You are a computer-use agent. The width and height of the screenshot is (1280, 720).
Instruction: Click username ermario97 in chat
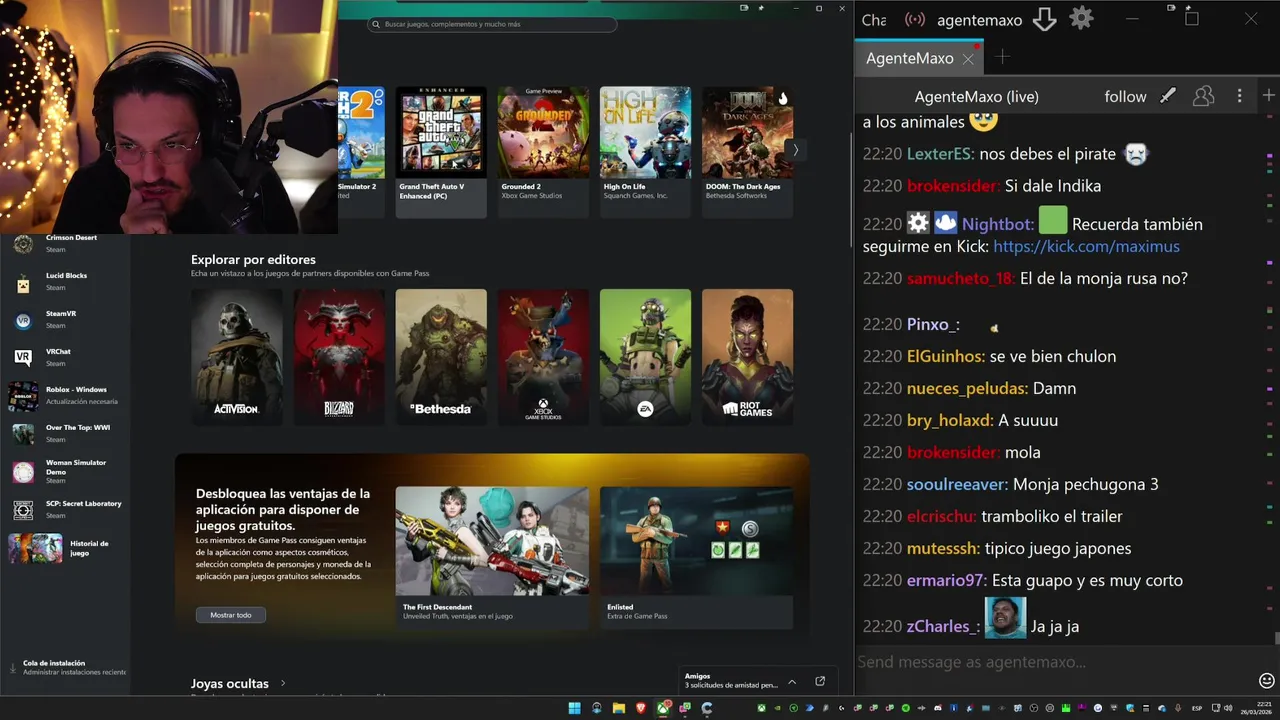coord(947,580)
